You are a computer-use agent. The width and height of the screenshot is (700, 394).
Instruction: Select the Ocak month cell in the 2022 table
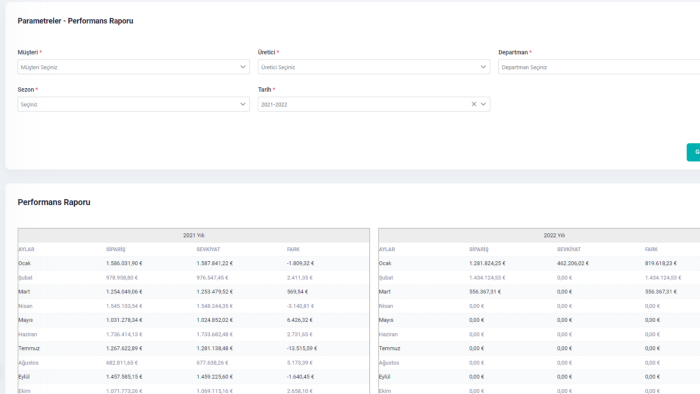(x=385, y=263)
